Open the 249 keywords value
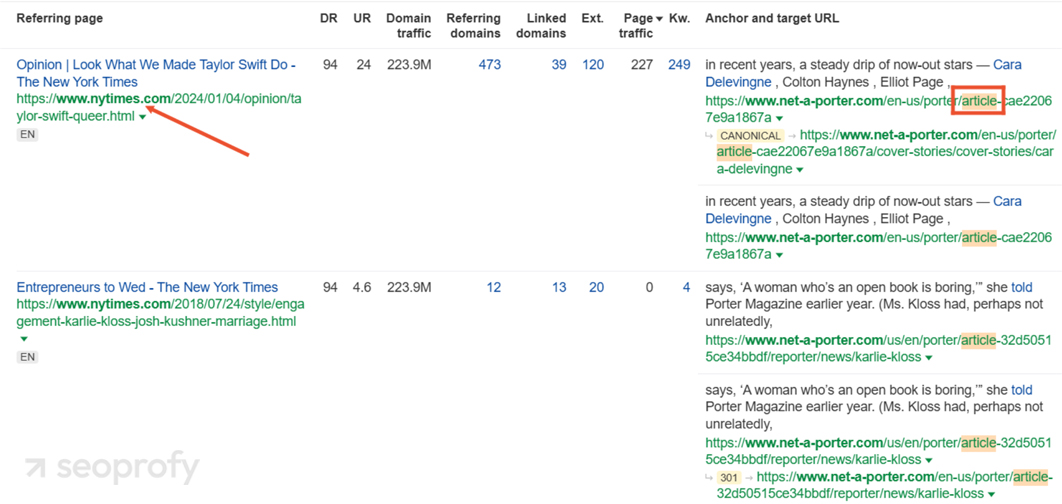The height and width of the screenshot is (504, 1062). (679, 65)
